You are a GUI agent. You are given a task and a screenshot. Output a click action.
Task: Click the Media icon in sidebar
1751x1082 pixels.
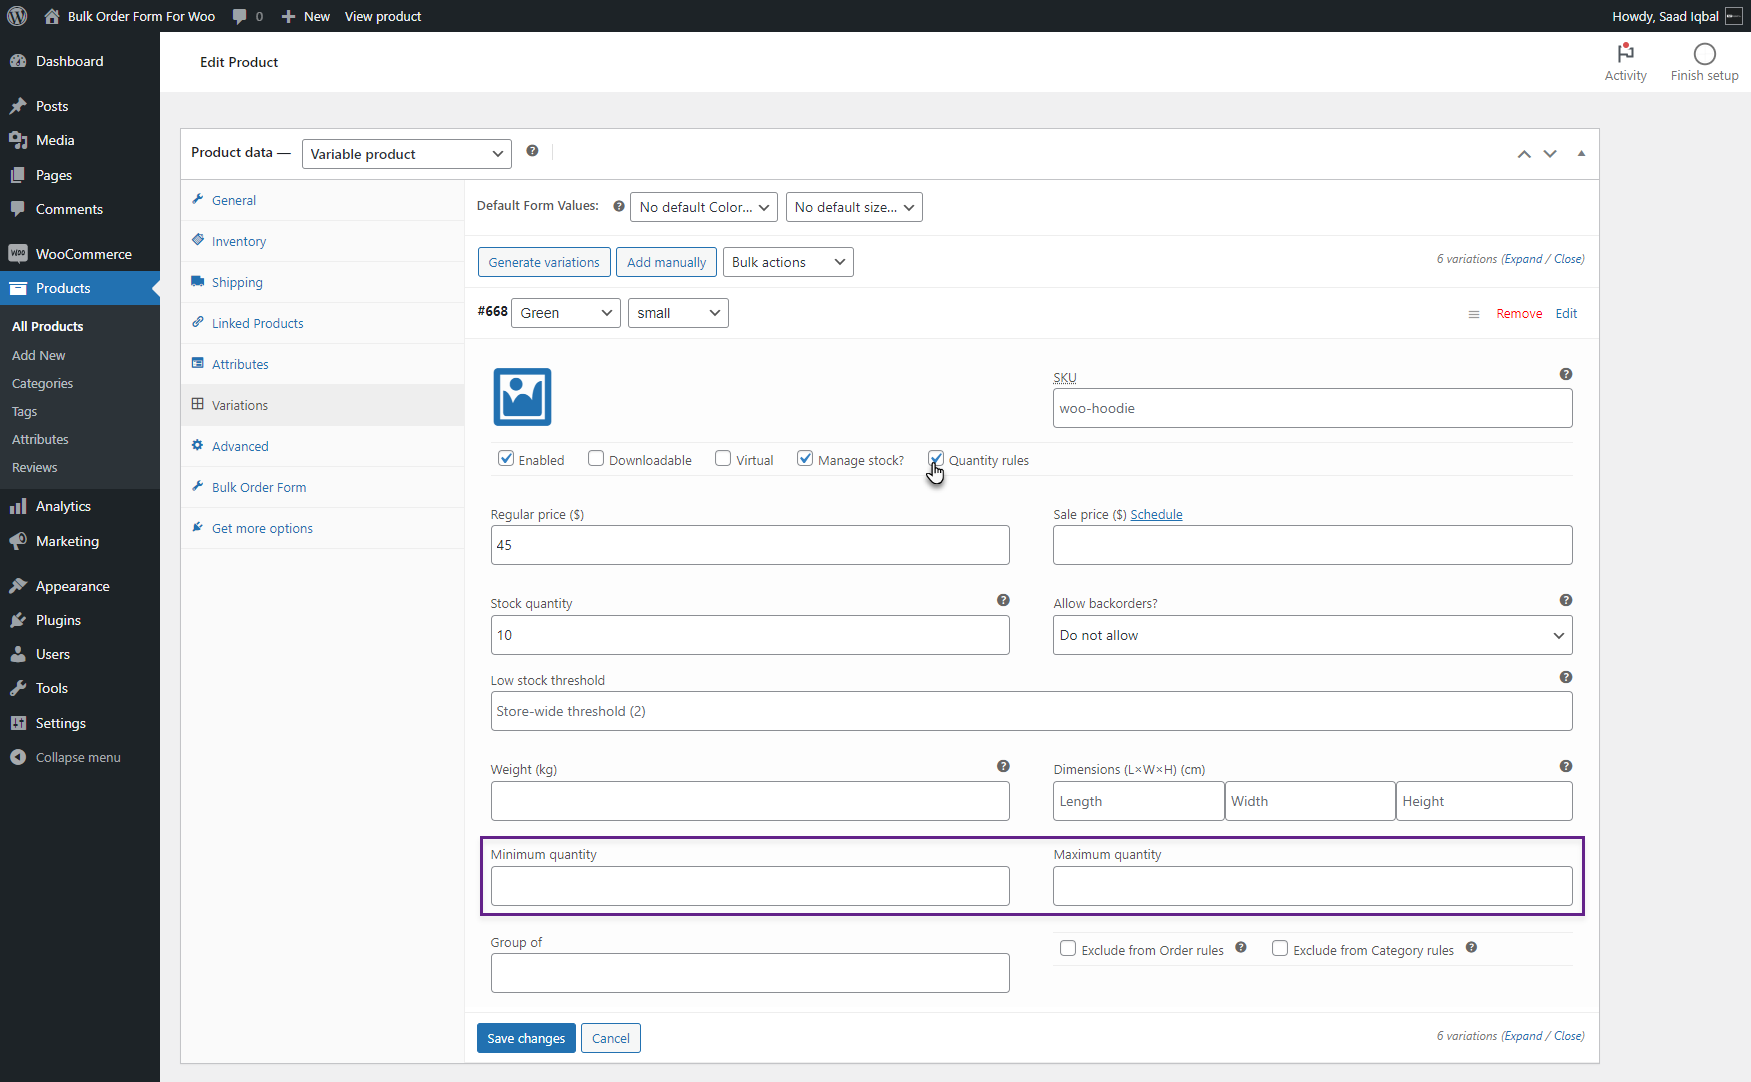[18, 140]
